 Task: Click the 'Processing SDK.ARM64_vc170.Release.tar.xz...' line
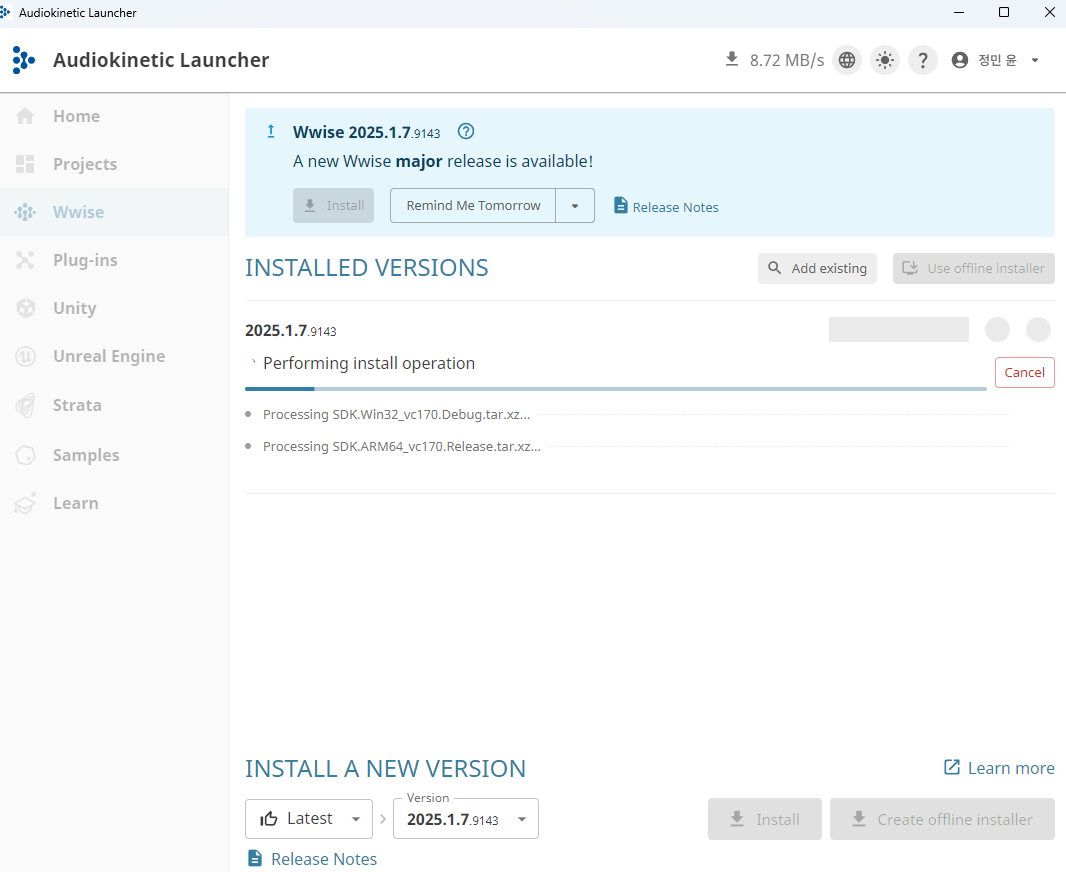402,447
